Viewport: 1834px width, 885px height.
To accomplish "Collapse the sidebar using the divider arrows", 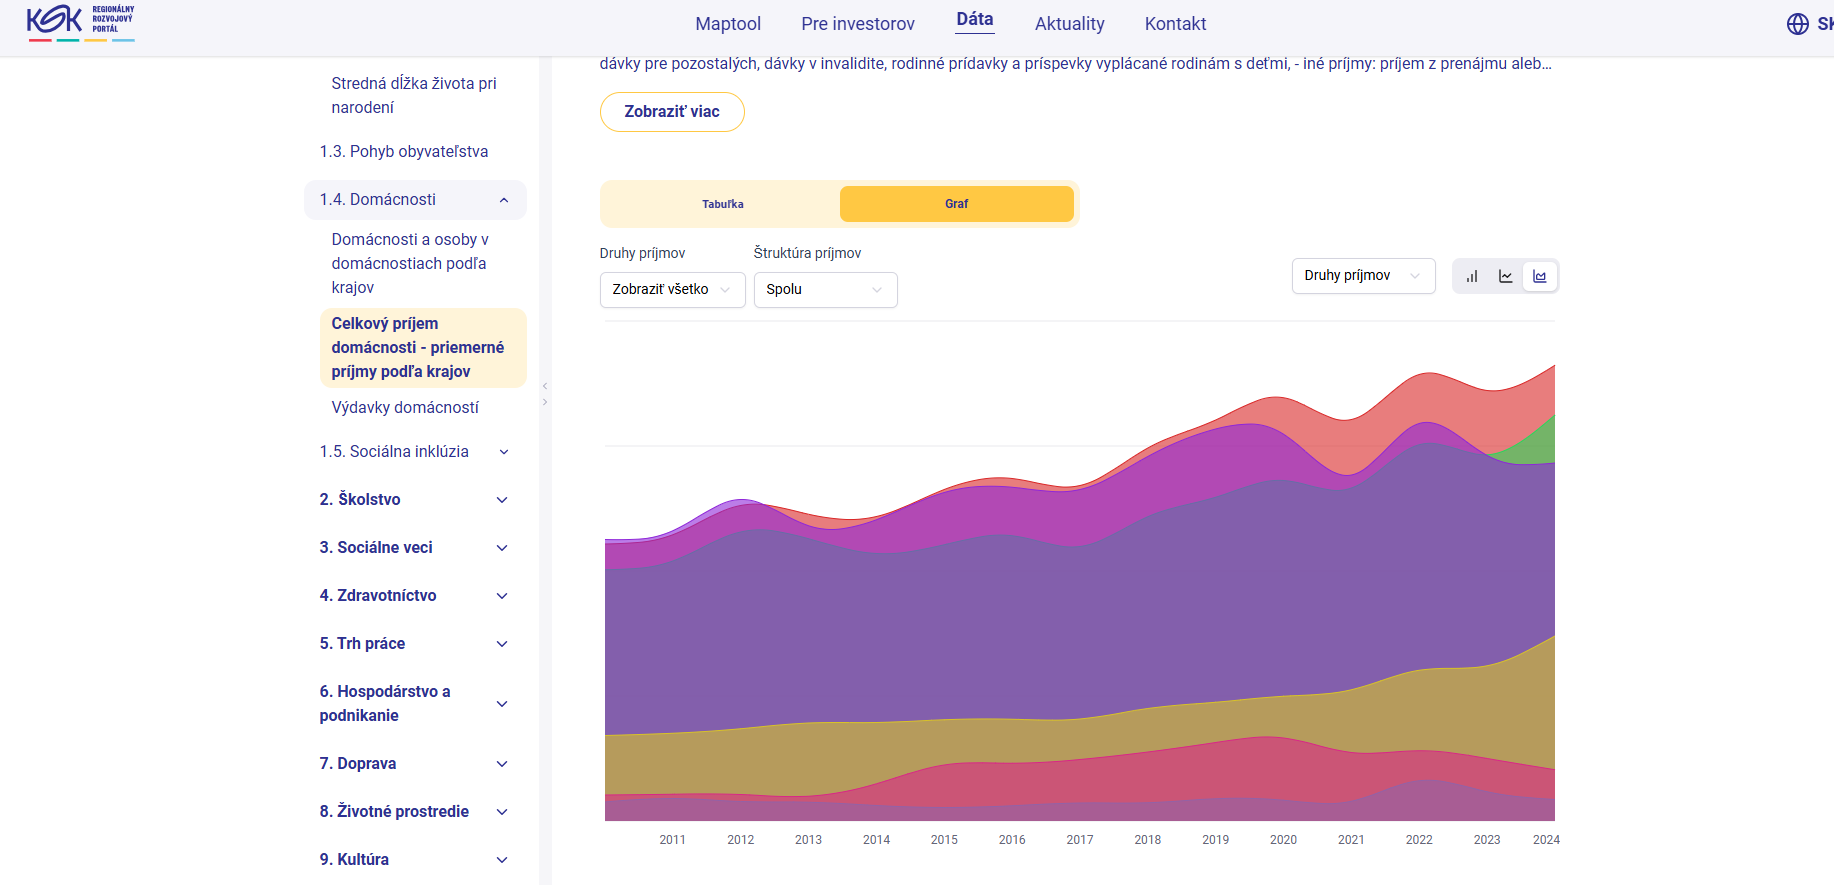I will coord(545,394).
